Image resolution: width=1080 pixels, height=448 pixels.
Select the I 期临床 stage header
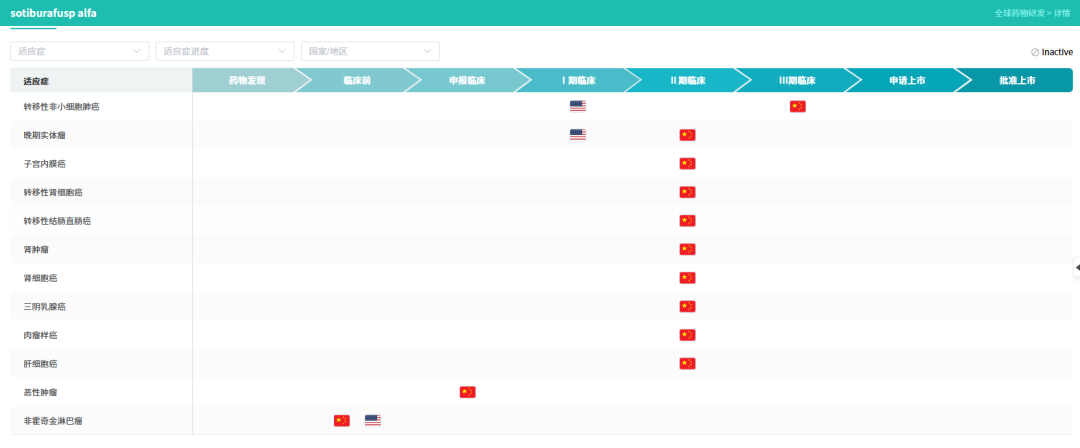(x=577, y=80)
